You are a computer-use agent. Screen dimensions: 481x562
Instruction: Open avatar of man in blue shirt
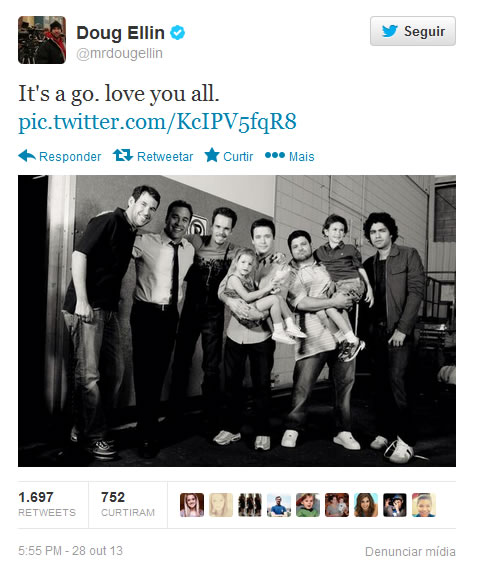(279, 505)
